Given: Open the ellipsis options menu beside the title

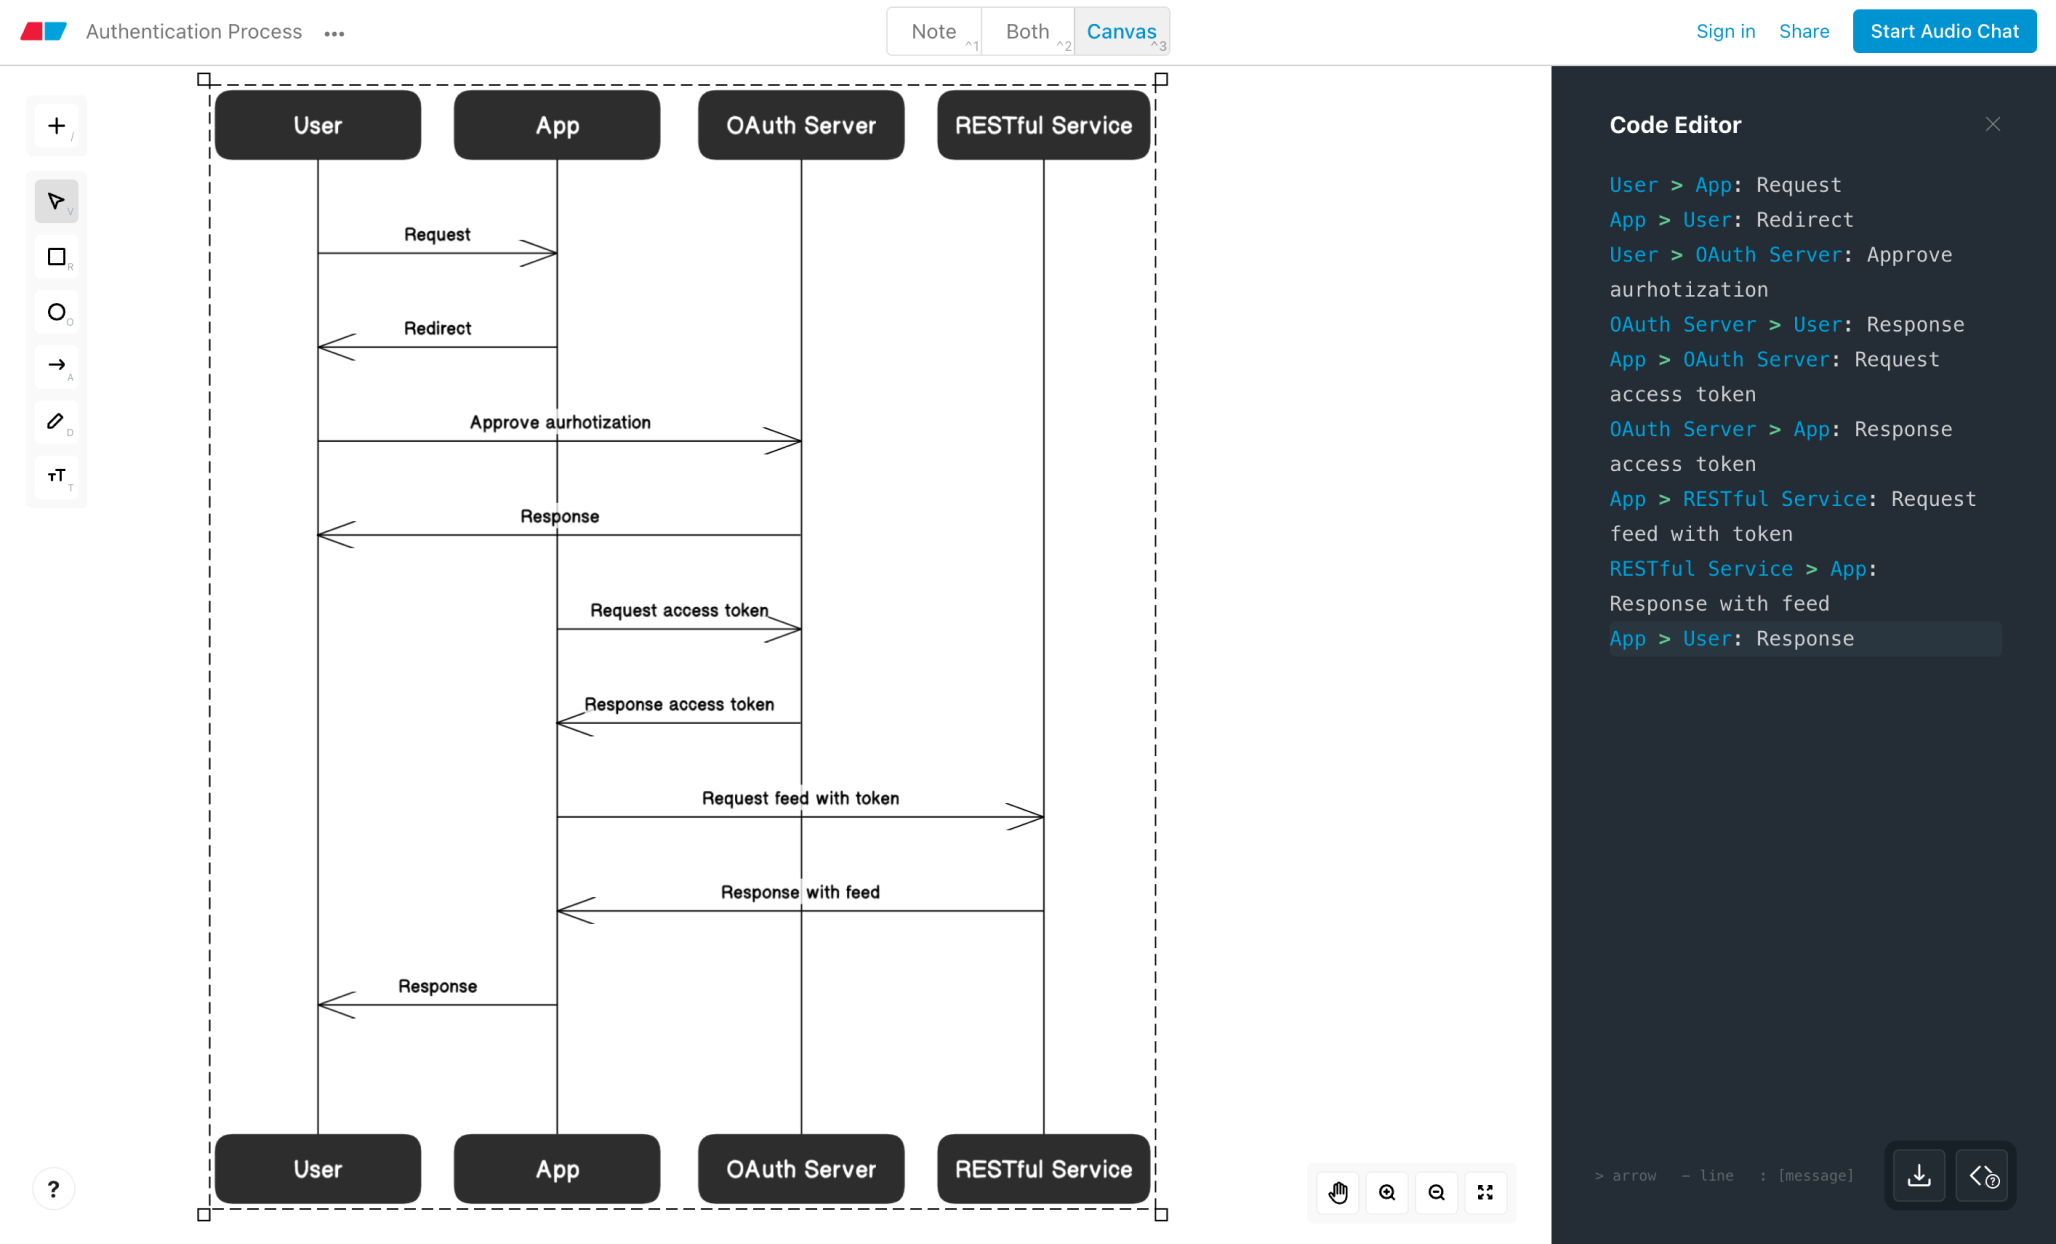Looking at the screenshot, I should click(334, 33).
